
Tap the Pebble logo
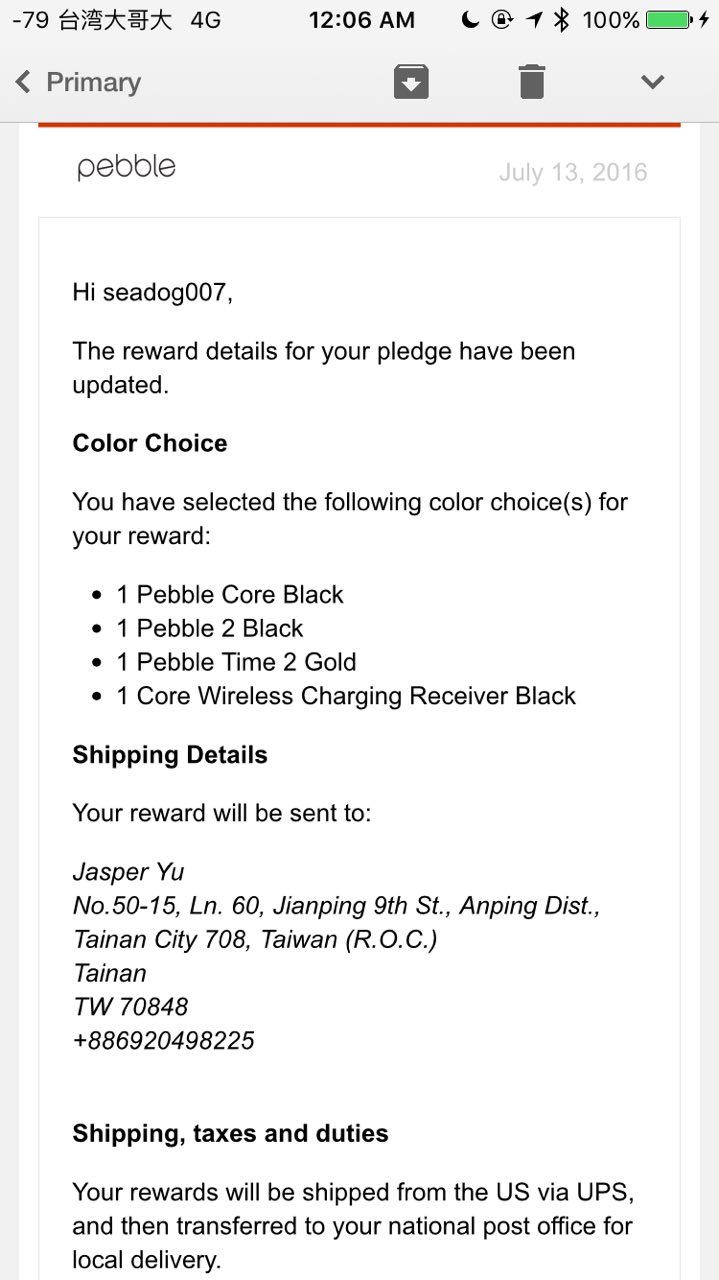(x=126, y=167)
